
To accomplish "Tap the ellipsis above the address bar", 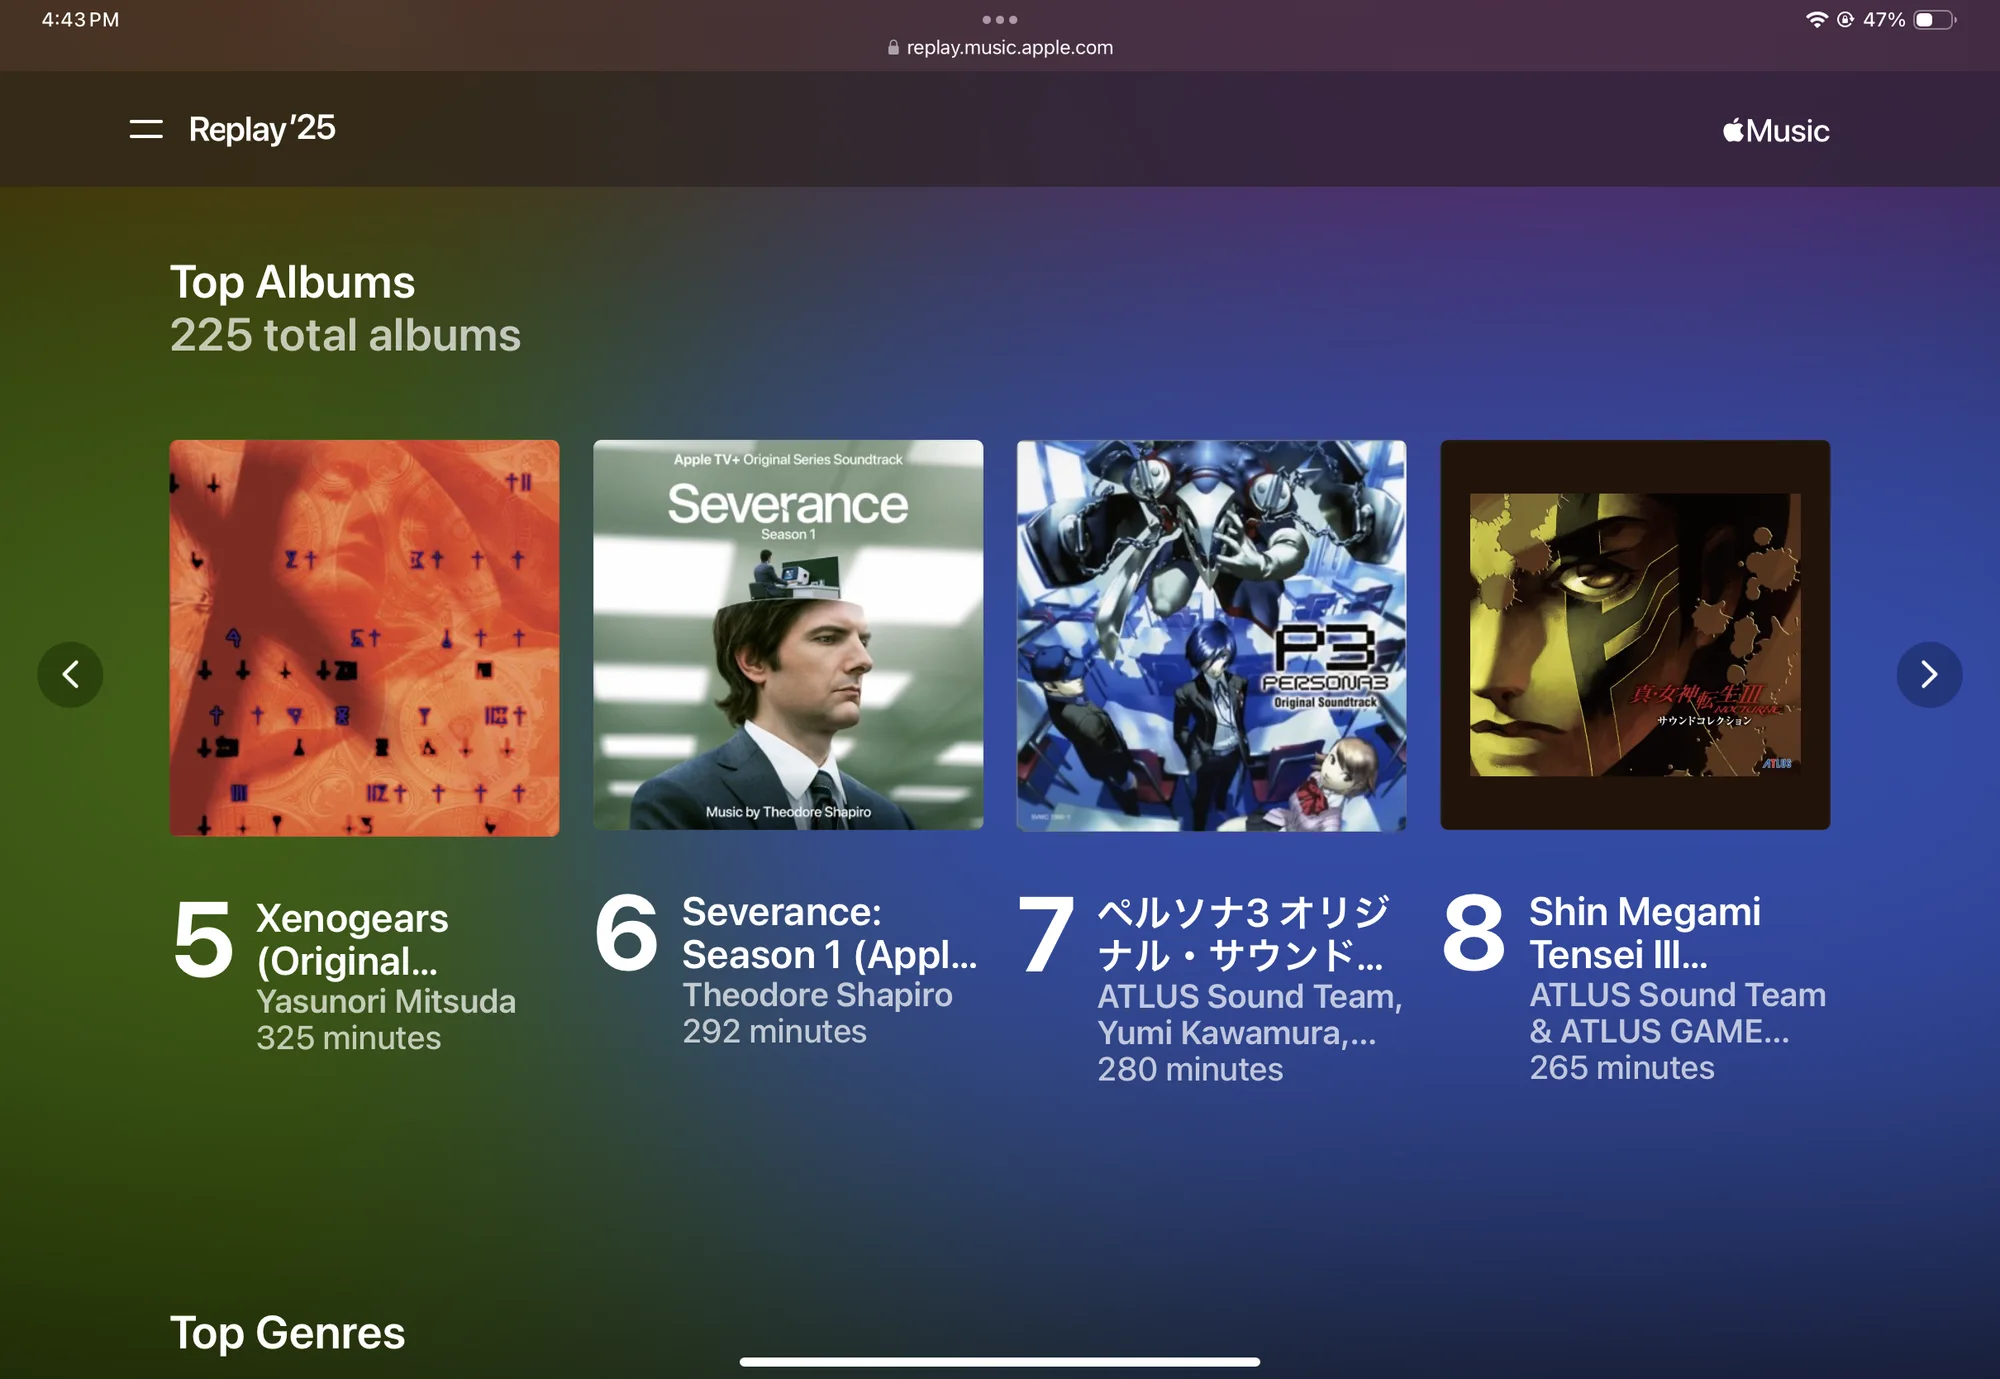I will [1000, 19].
